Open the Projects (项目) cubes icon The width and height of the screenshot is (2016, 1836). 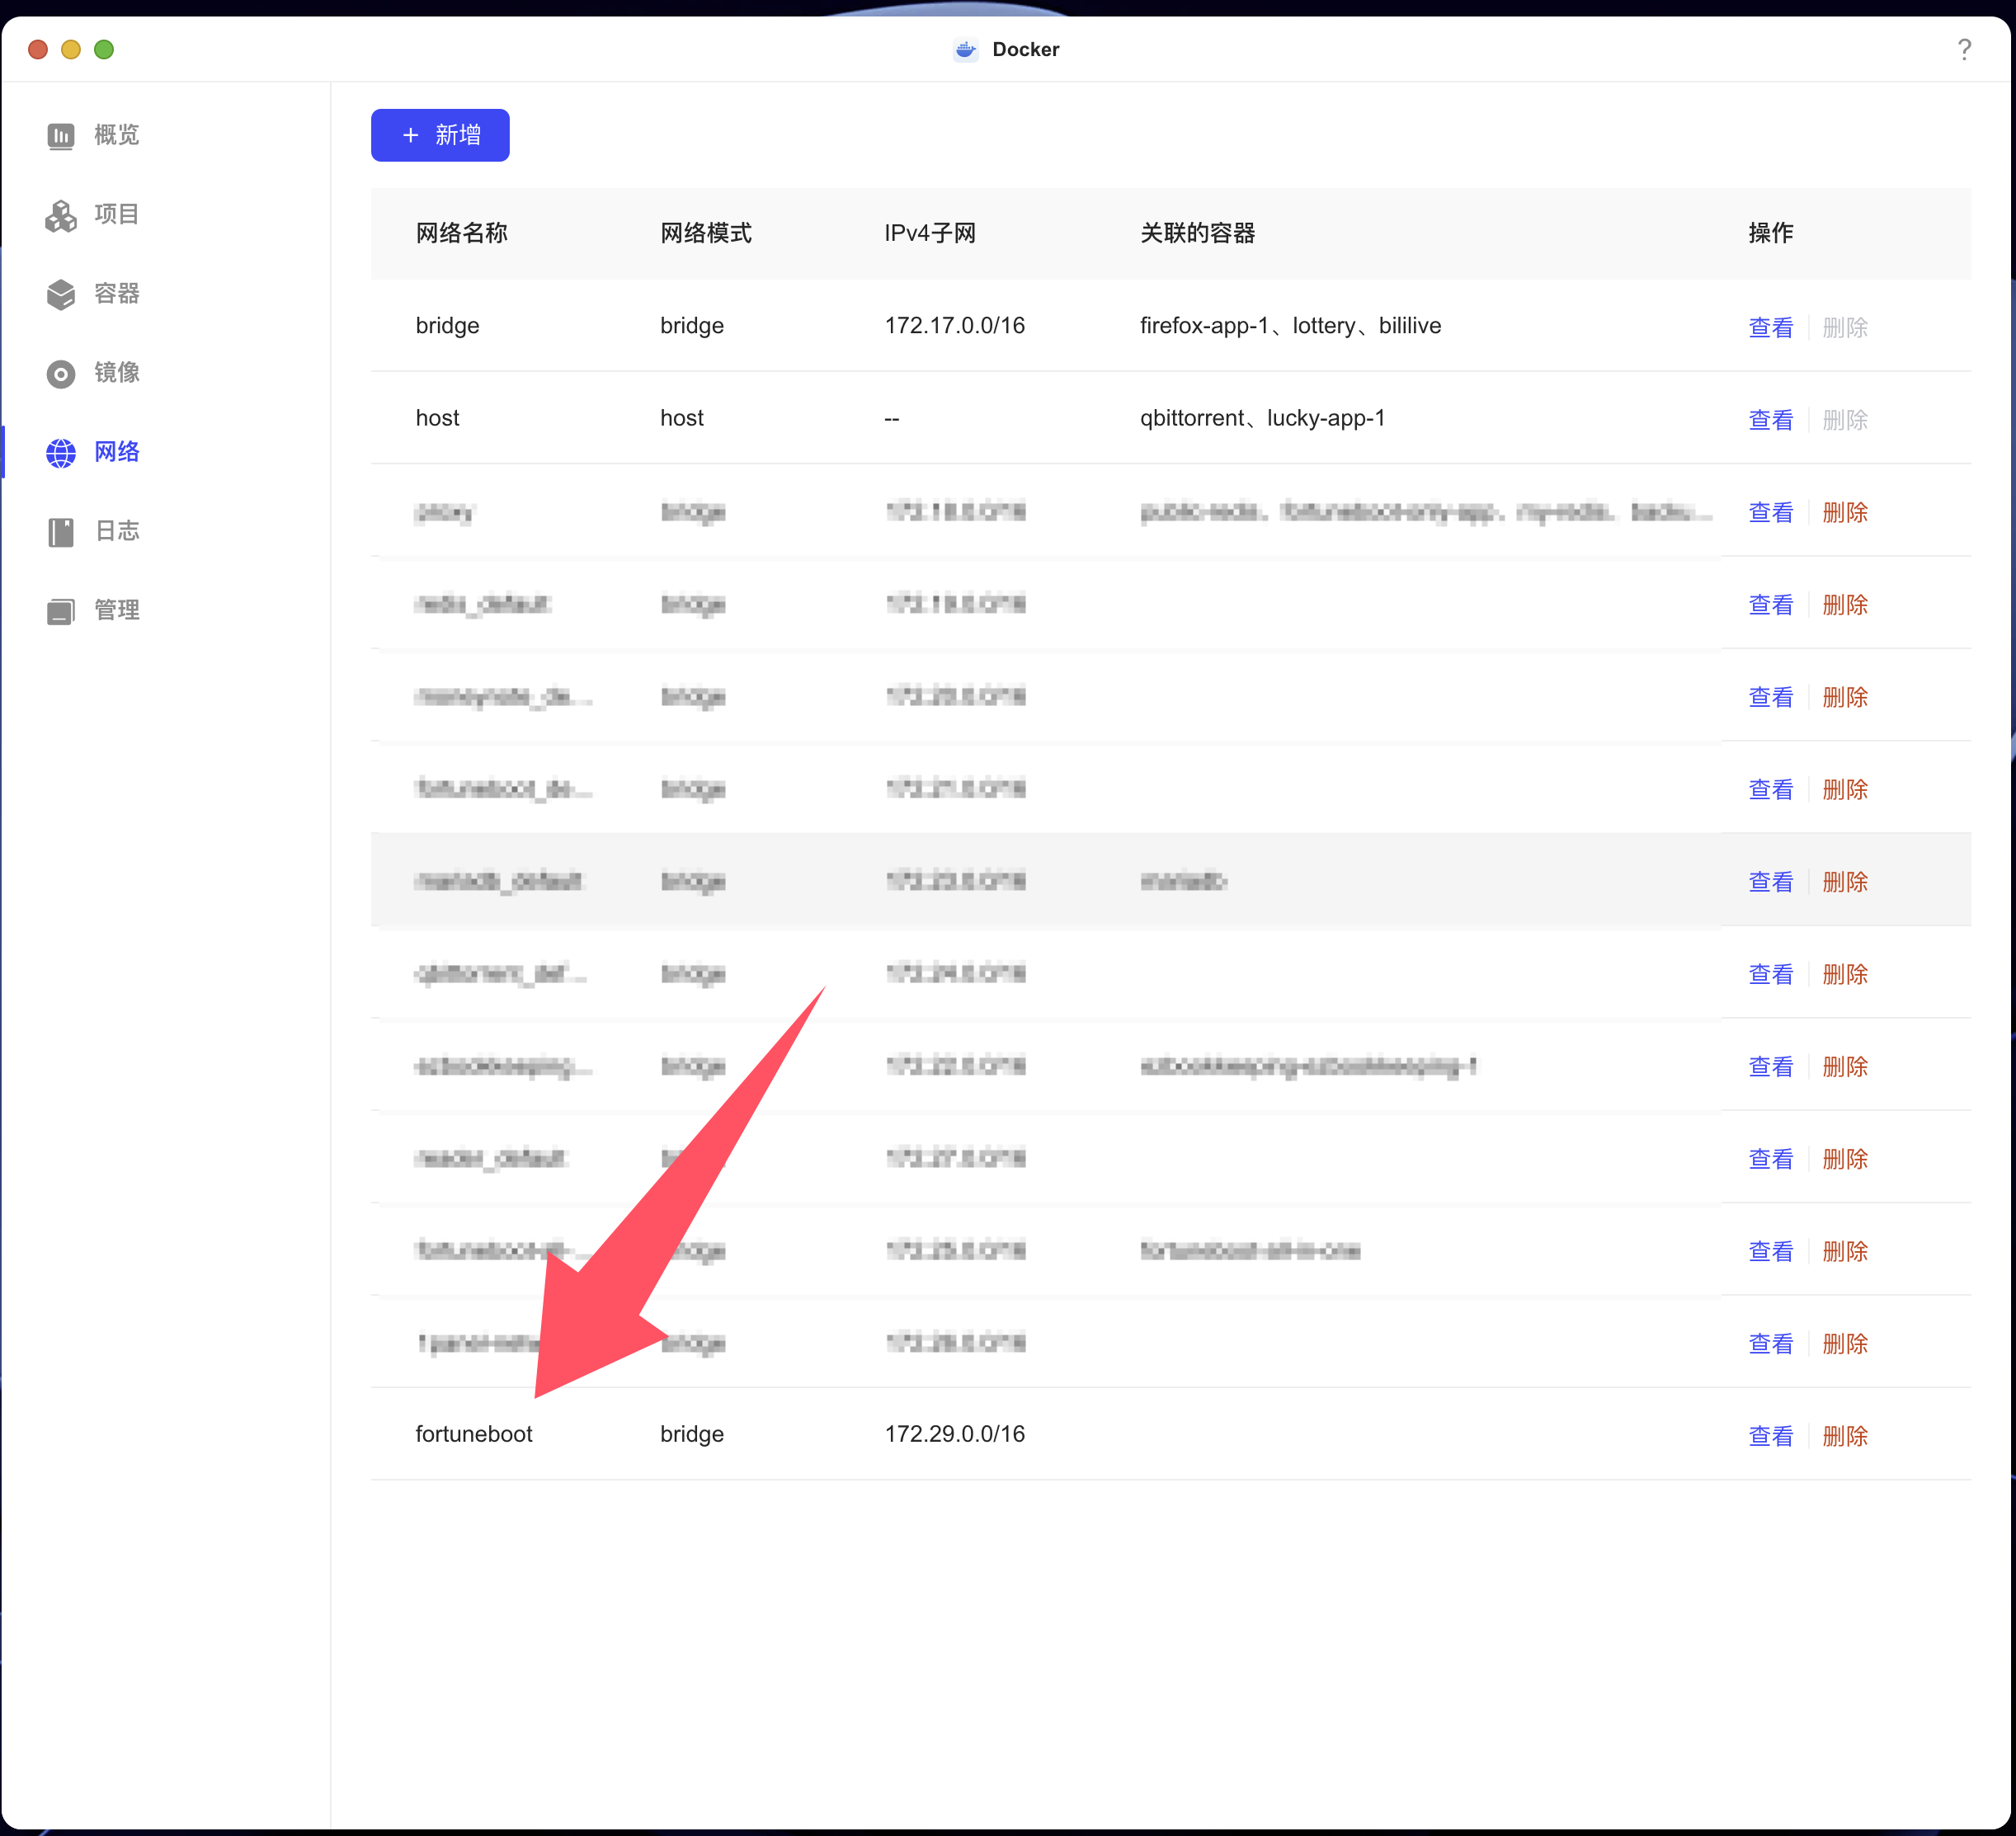point(61,215)
